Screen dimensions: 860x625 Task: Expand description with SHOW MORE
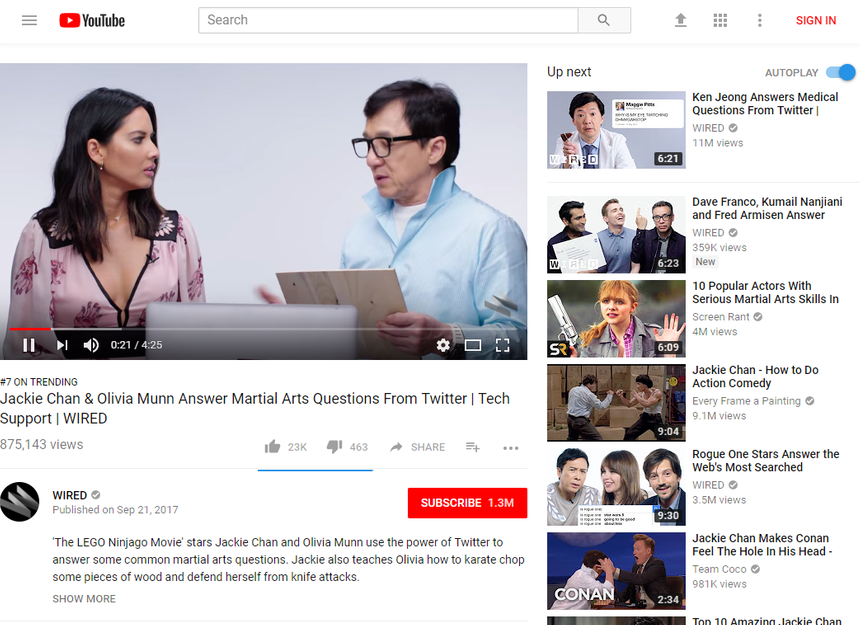pyautogui.click(x=84, y=599)
